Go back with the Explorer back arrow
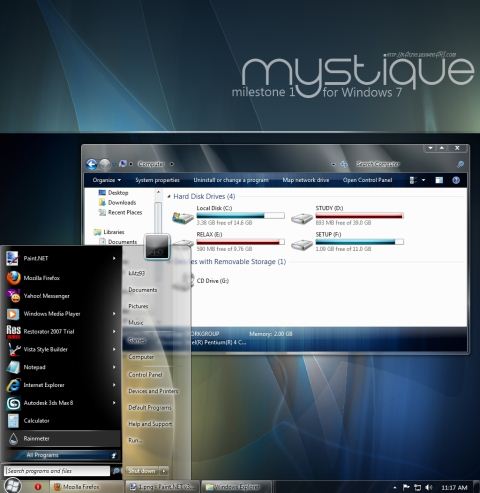 tap(92, 164)
